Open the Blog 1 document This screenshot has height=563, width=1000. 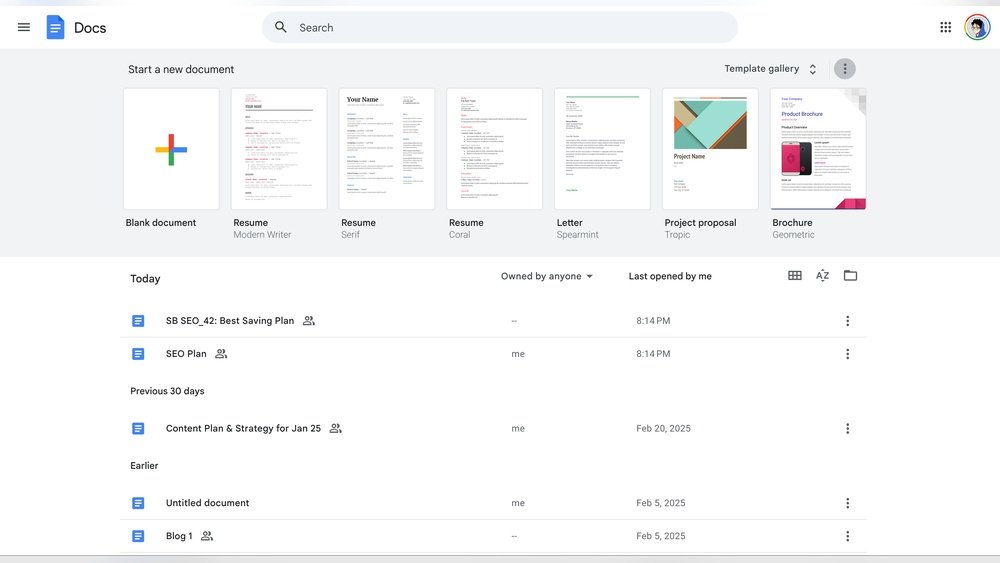179,536
